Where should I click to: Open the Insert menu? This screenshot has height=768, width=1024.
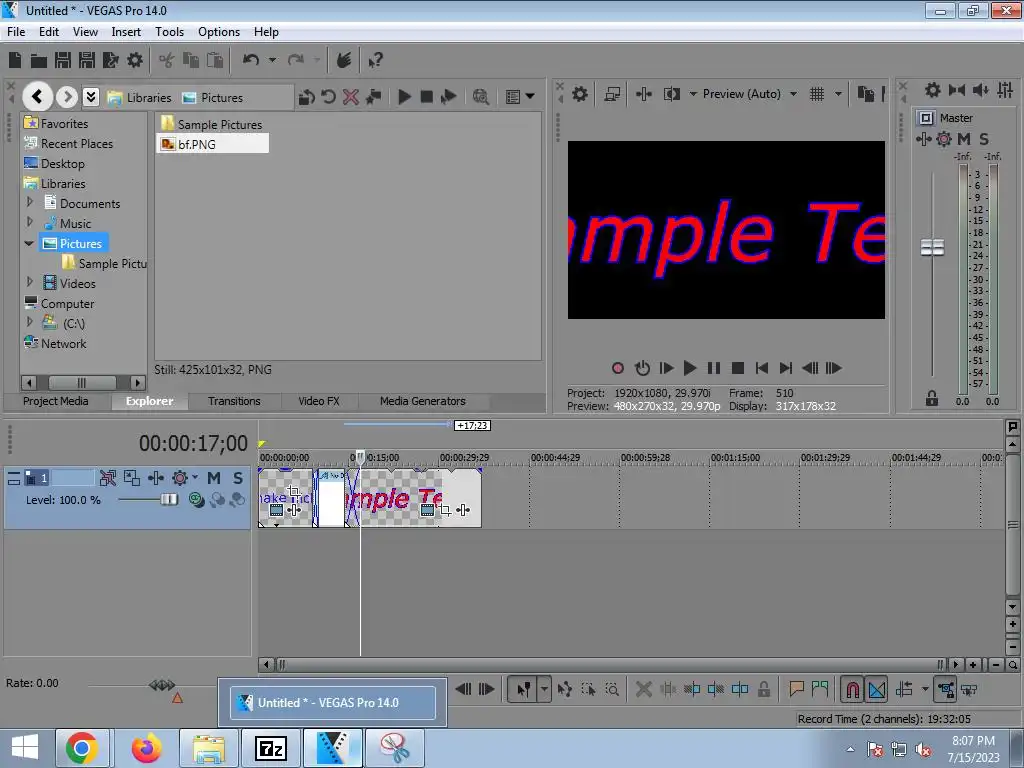pos(126,31)
